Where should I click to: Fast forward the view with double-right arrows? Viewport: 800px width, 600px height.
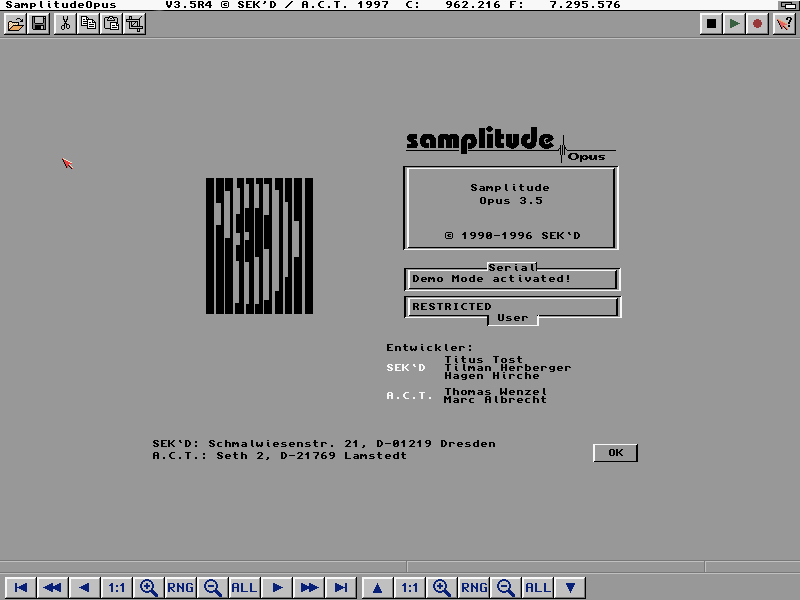(309, 587)
